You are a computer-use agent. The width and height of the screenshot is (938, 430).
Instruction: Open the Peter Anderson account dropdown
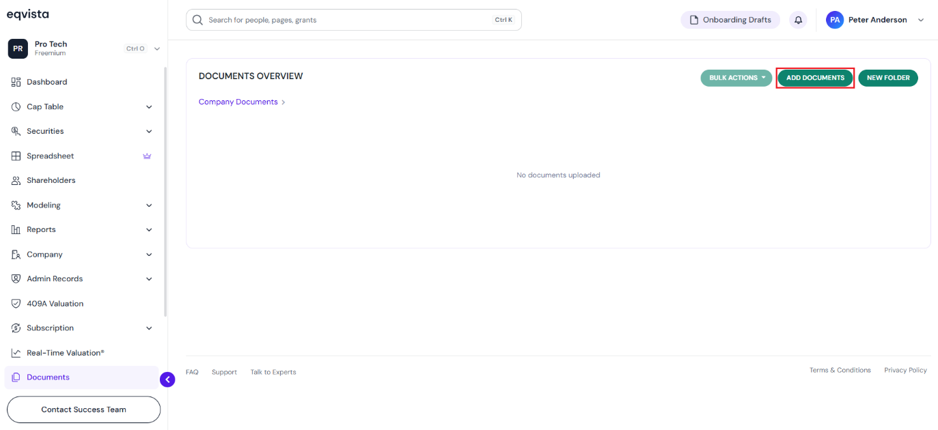[920, 20]
